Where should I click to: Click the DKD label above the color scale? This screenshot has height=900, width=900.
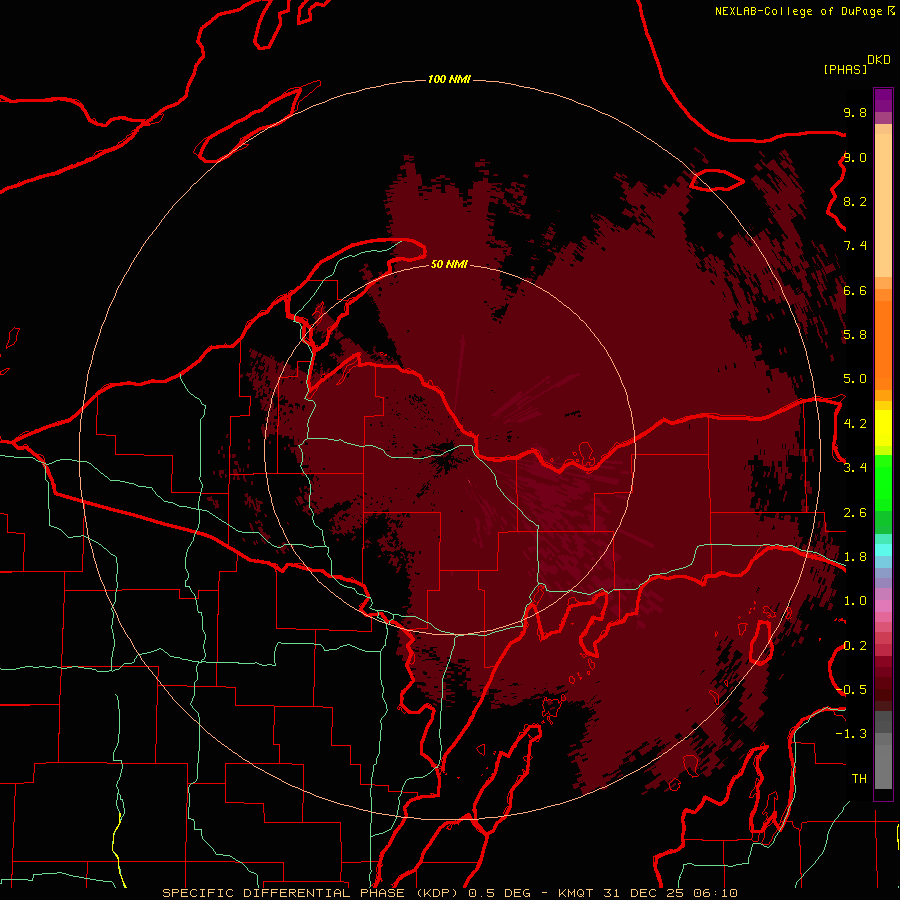(x=879, y=60)
